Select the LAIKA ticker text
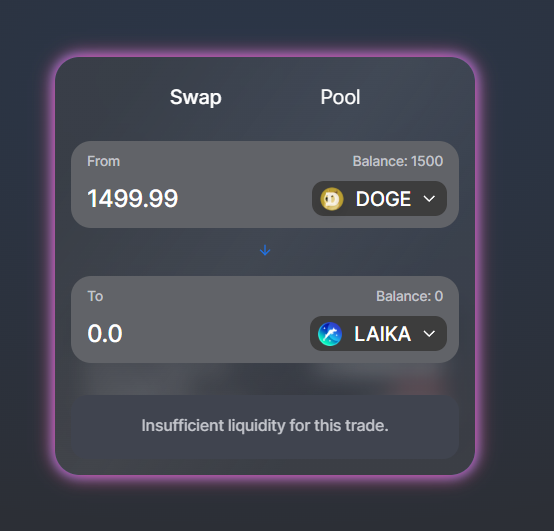 coord(383,334)
